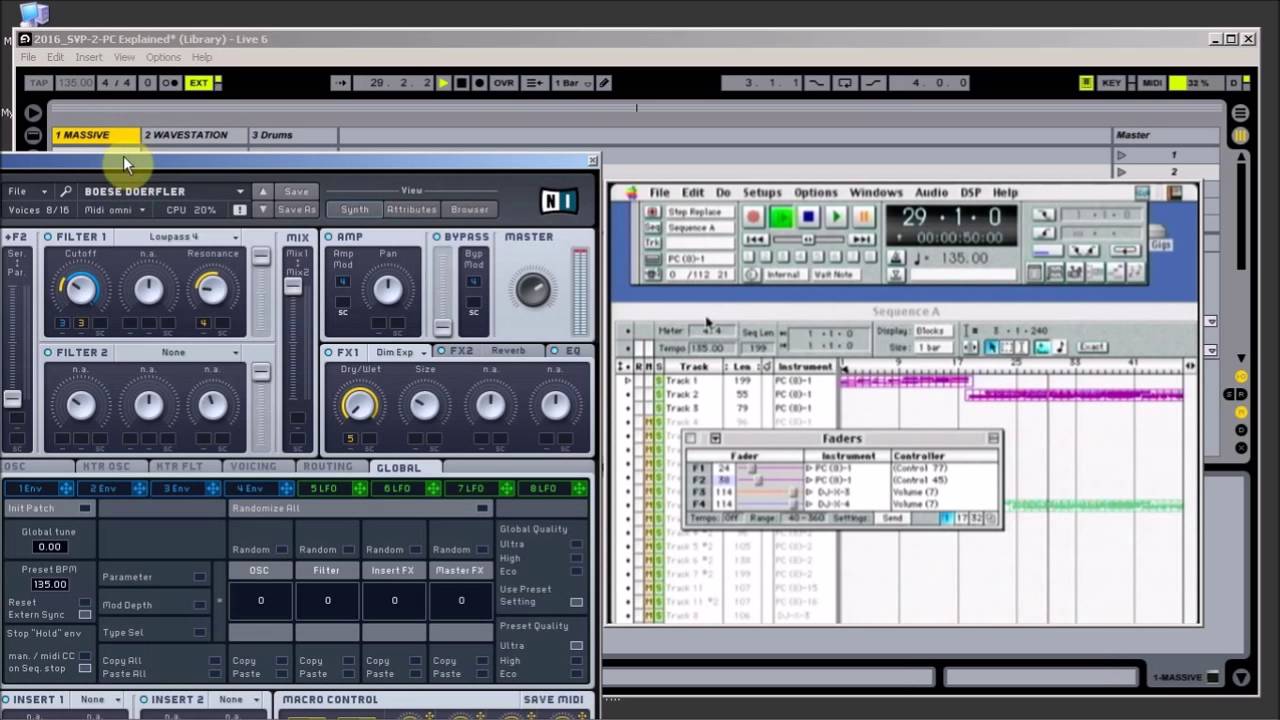
Task: Open the Windows menu in Mac sequencer
Action: pos(876,192)
